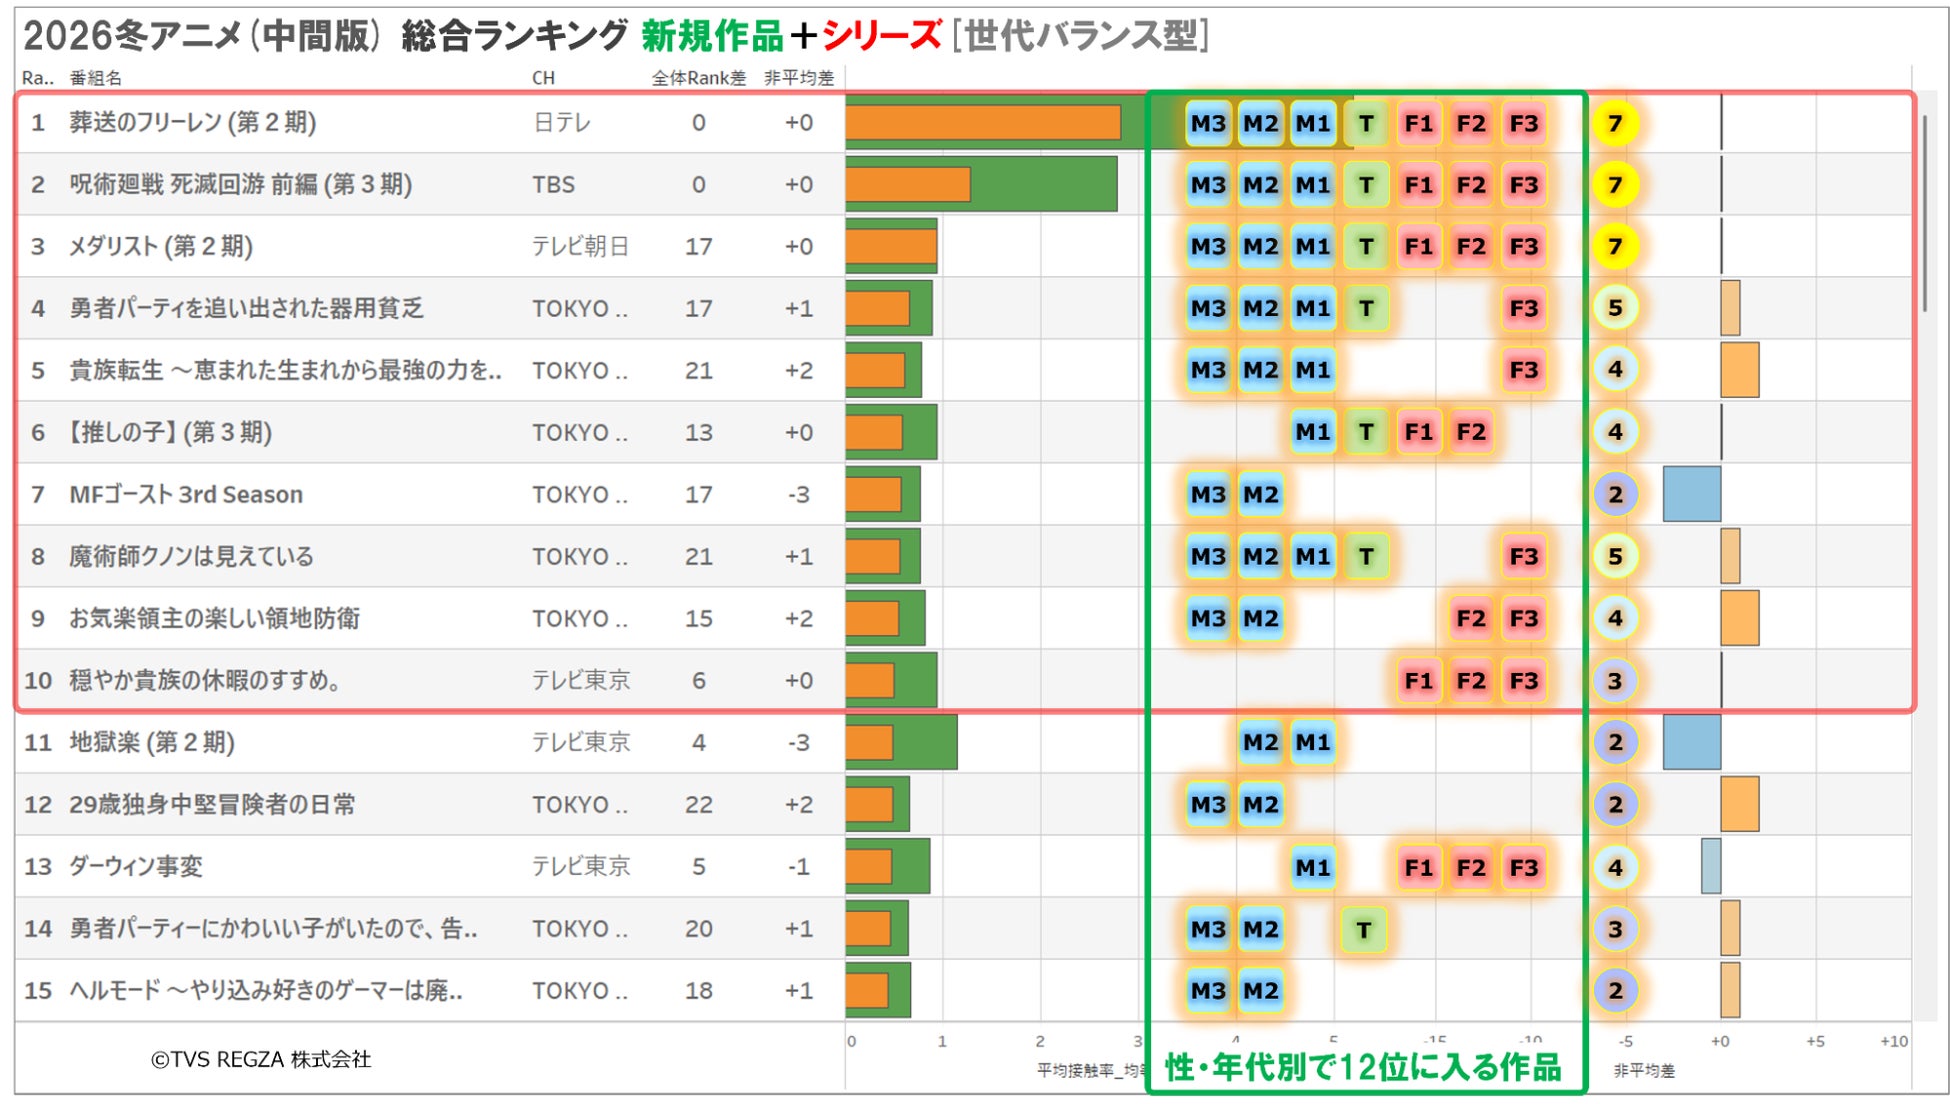Click the F1 badge in 穏やか貴族の休暇のすすめ row
The height and width of the screenshot is (1104, 1950).
click(x=1418, y=681)
